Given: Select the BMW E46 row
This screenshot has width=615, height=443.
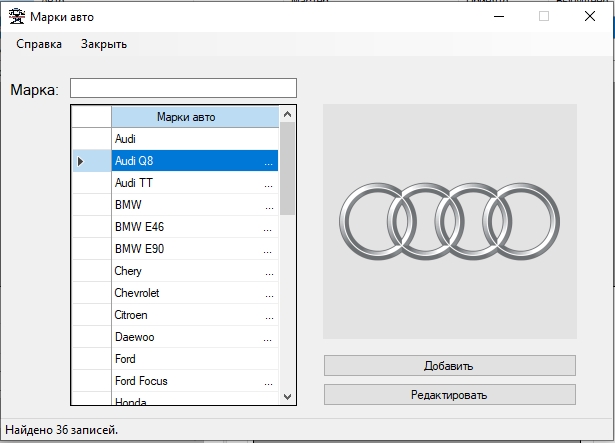Looking at the screenshot, I should point(195,227).
